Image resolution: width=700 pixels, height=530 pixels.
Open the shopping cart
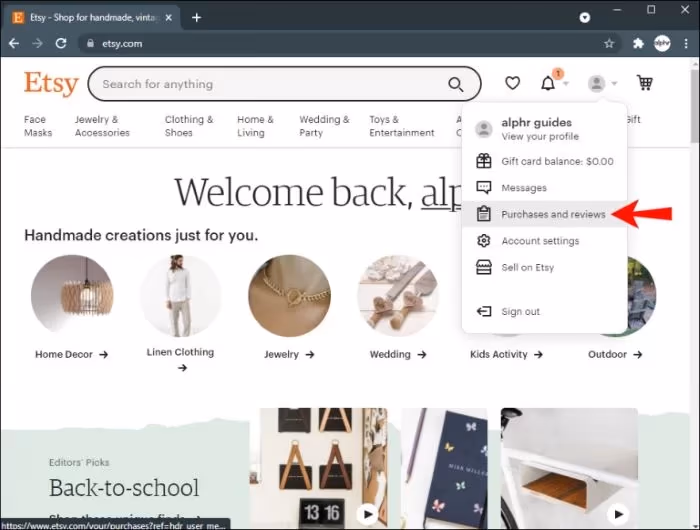click(645, 84)
